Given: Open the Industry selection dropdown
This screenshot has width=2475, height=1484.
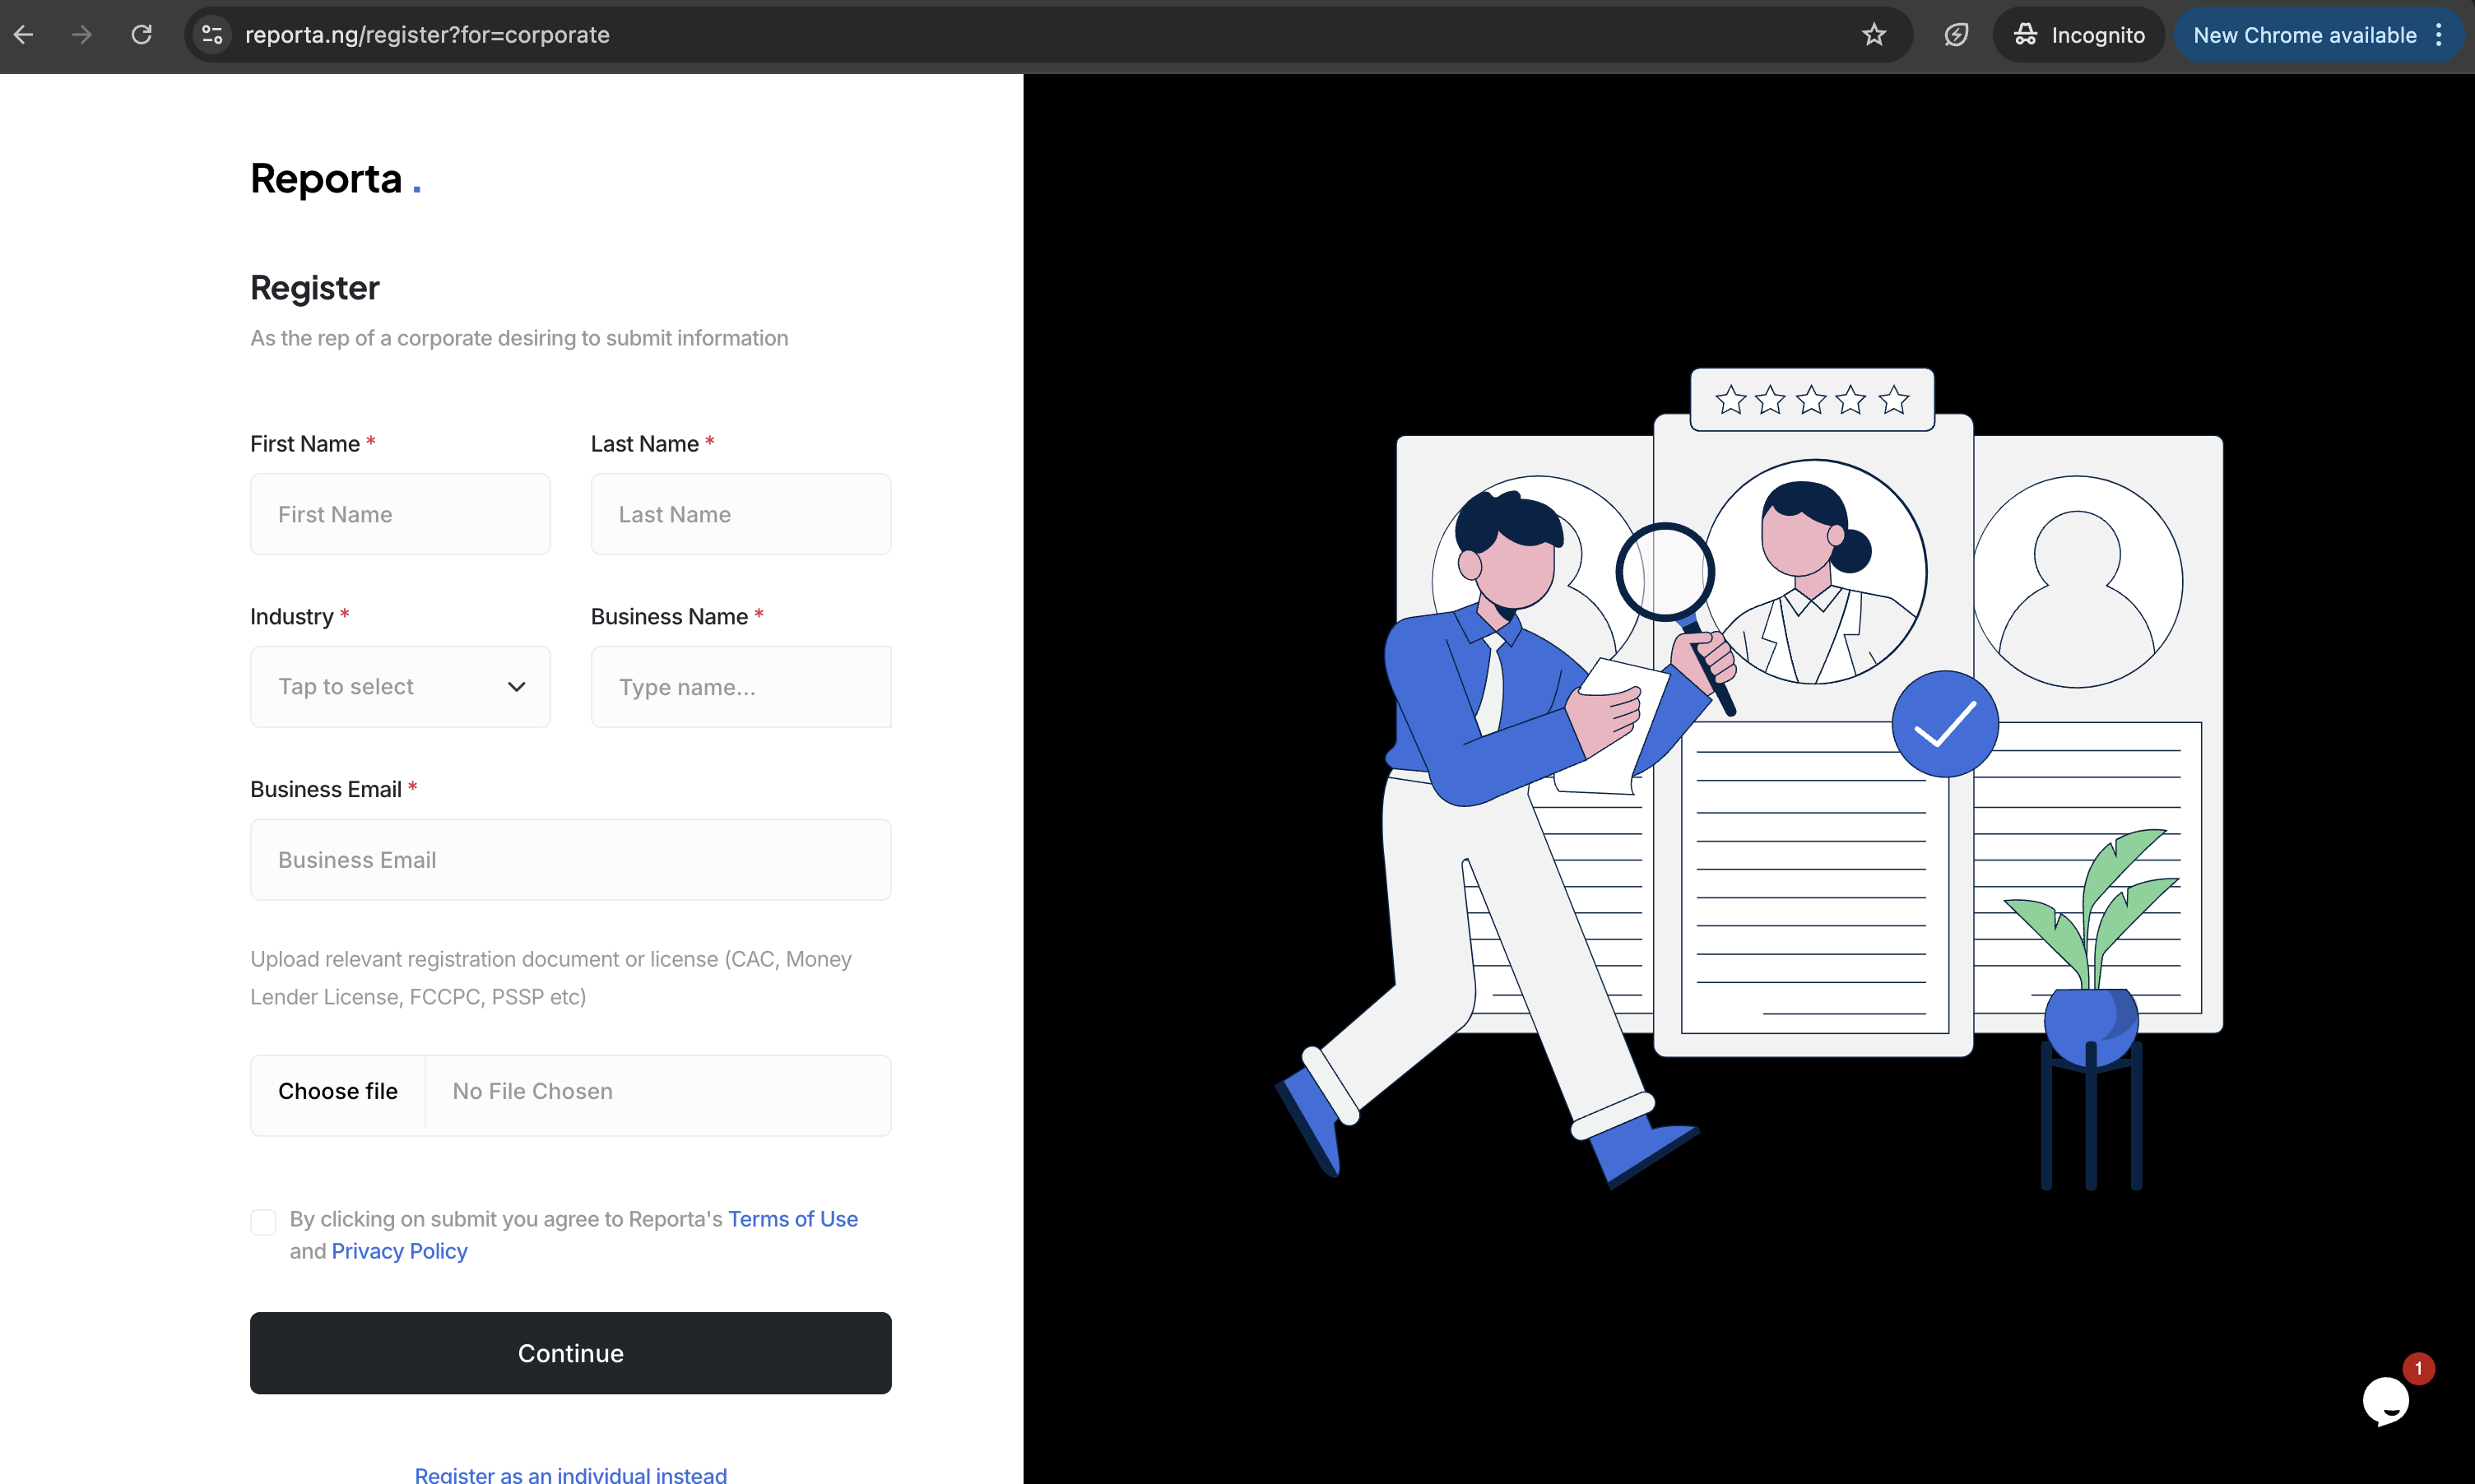Looking at the screenshot, I should (x=399, y=686).
